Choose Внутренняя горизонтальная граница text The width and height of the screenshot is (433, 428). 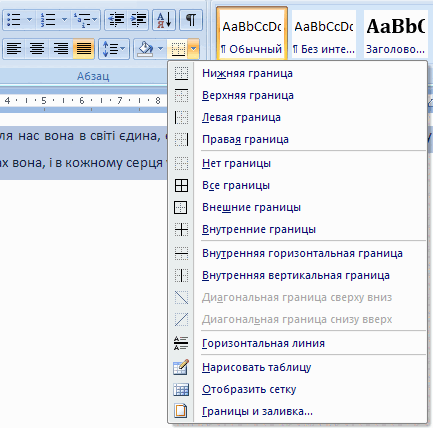pos(302,253)
